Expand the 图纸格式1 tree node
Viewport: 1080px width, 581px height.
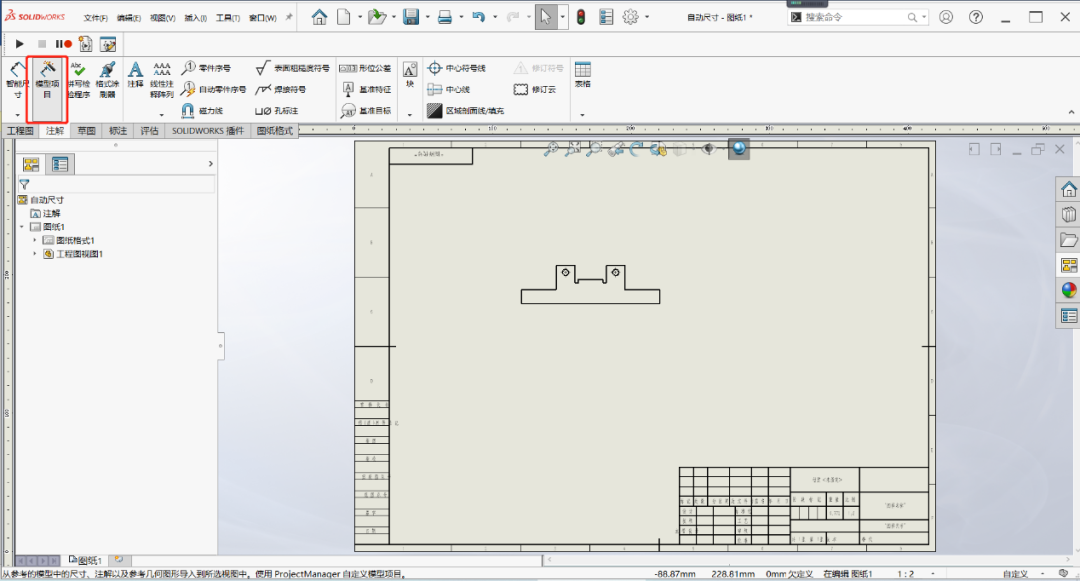click(x=34, y=240)
